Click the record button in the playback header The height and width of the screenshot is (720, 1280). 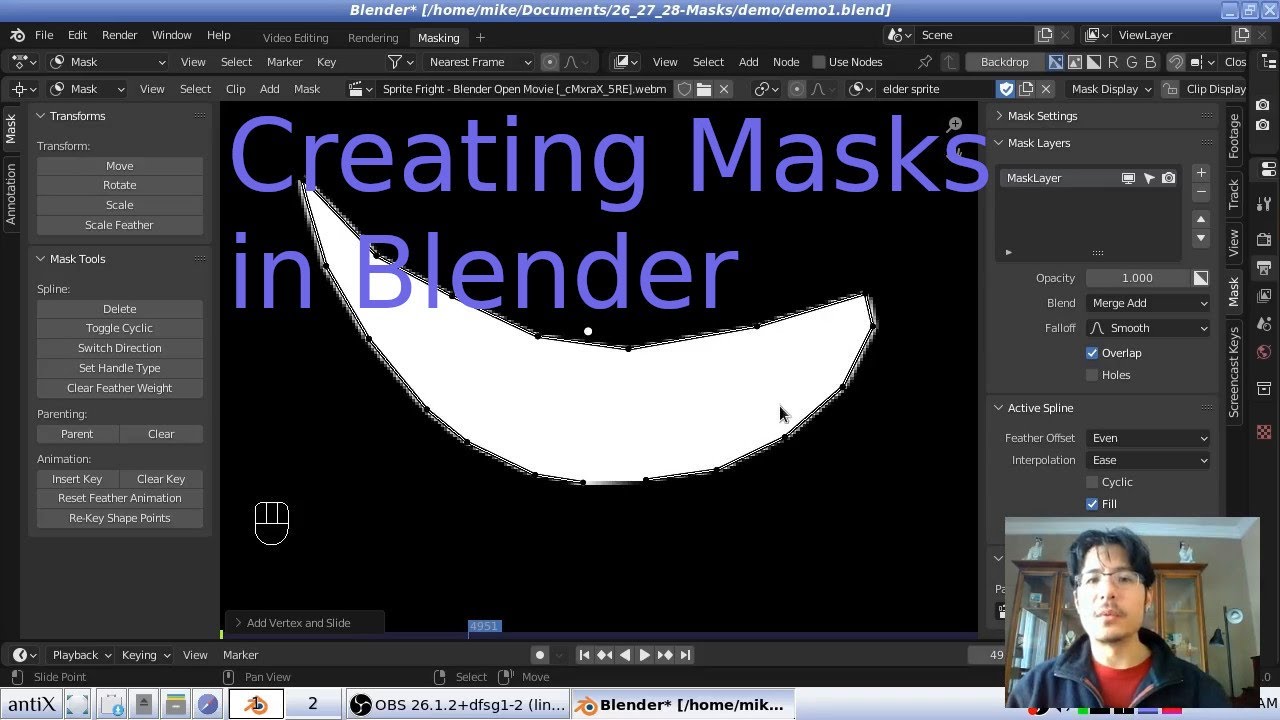click(539, 655)
